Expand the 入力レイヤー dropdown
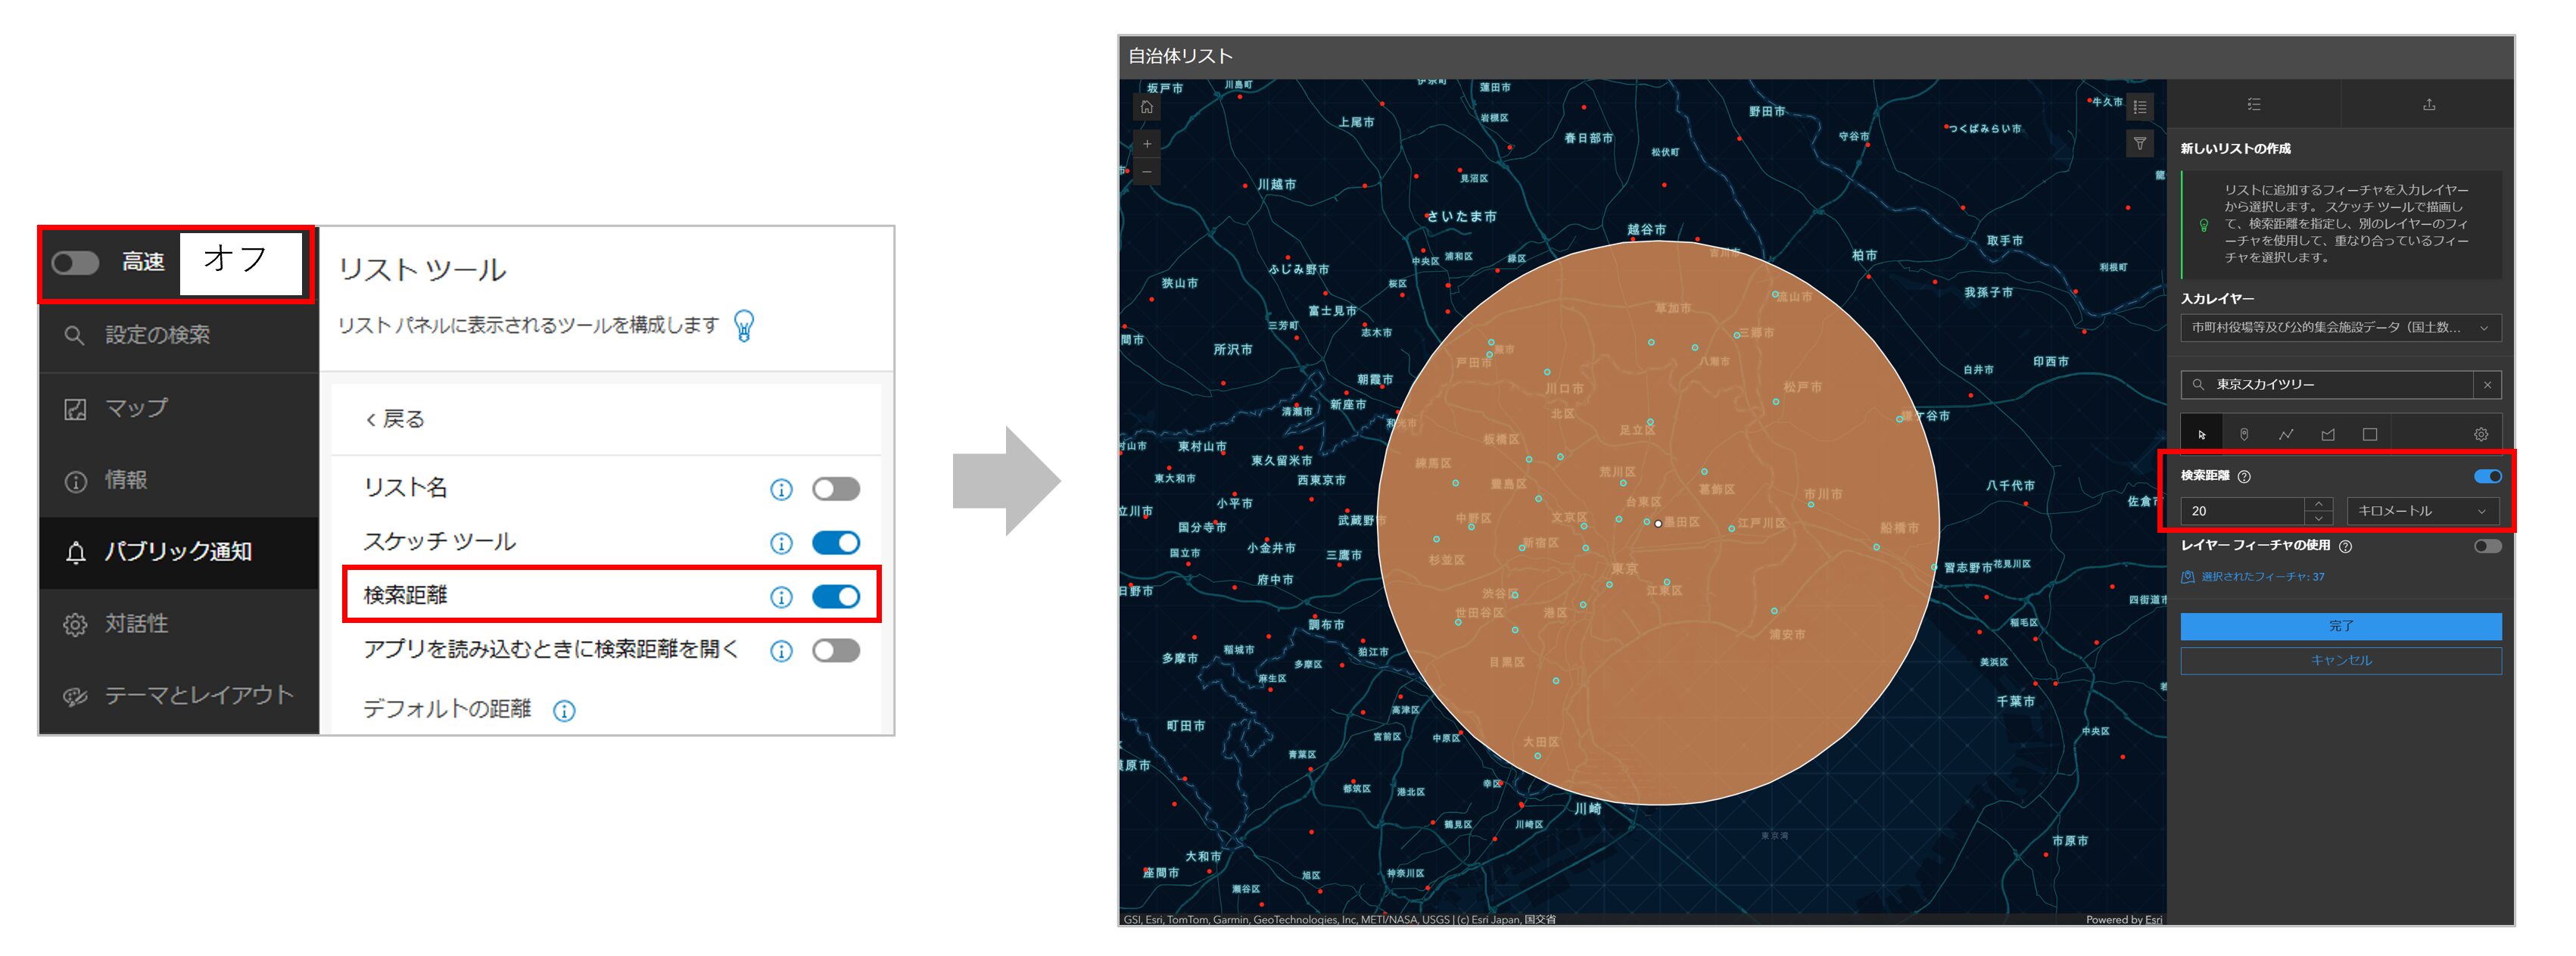This screenshot has width=2576, height=956. click(2340, 328)
